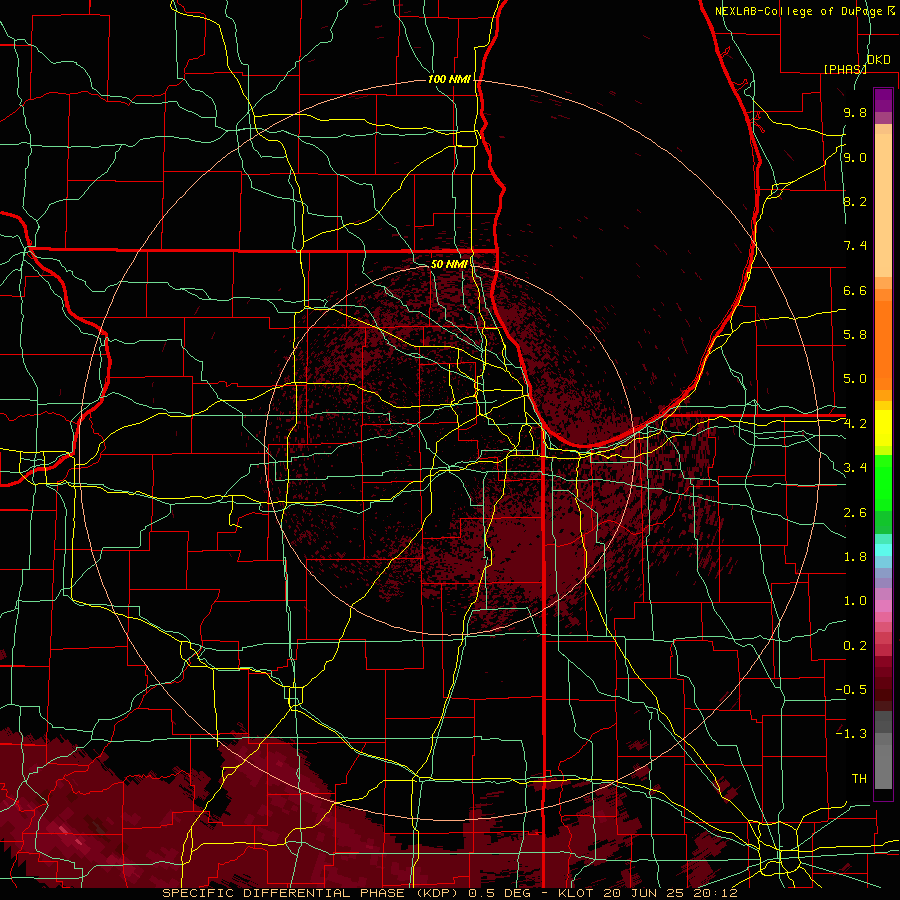Image resolution: width=900 pixels, height=900 pixels.
Task: Click the light peach band of the color bar
Action: (883, 205)
